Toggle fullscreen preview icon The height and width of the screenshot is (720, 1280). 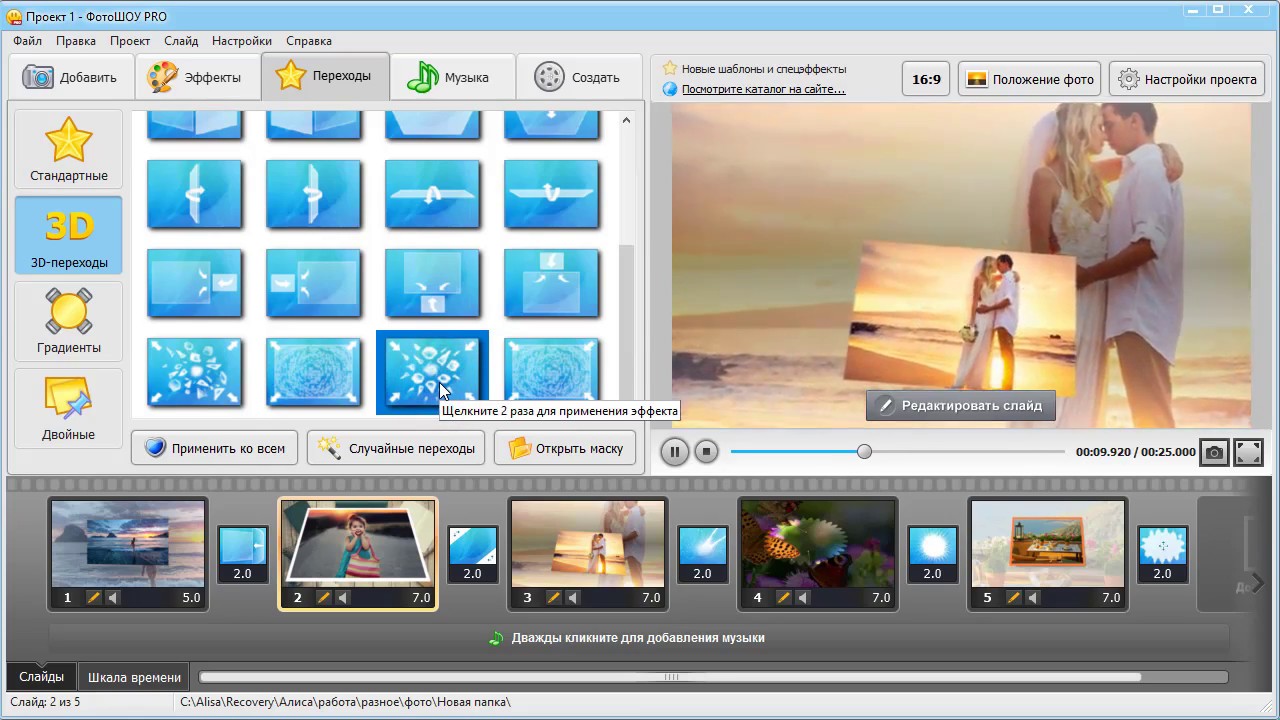(x=1249, y=452)
